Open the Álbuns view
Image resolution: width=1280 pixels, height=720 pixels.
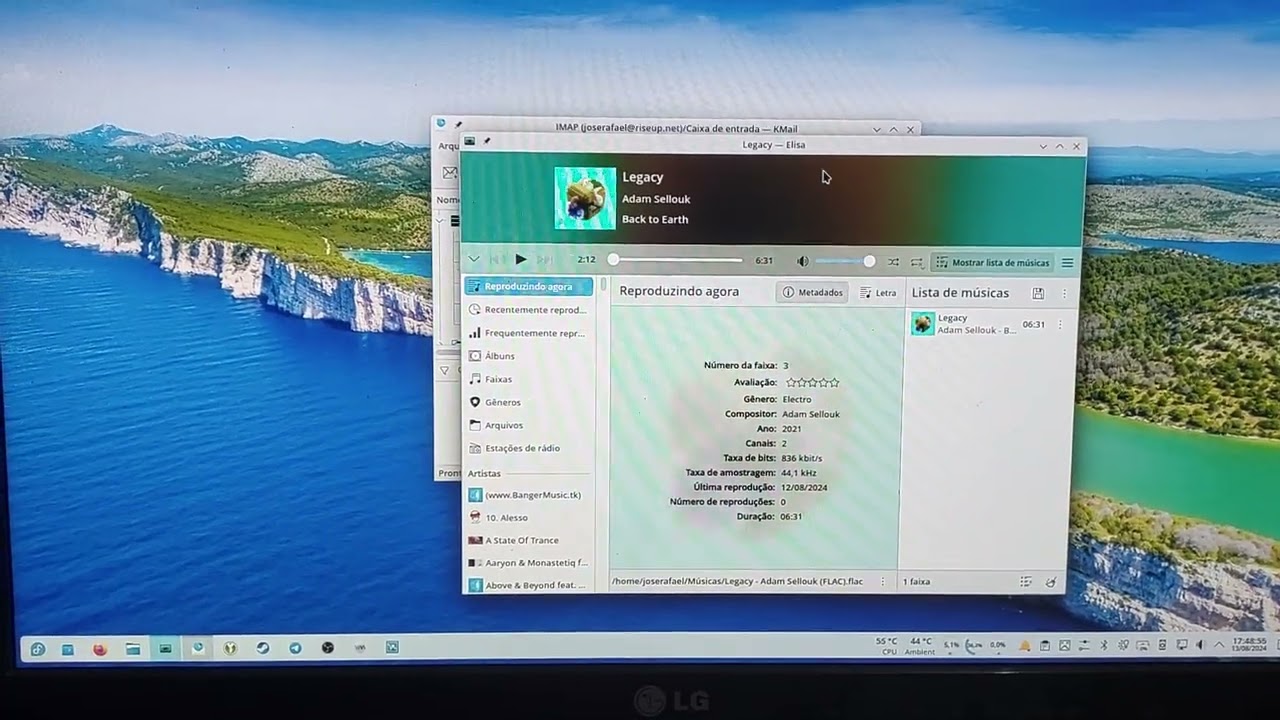coord(529,356)
